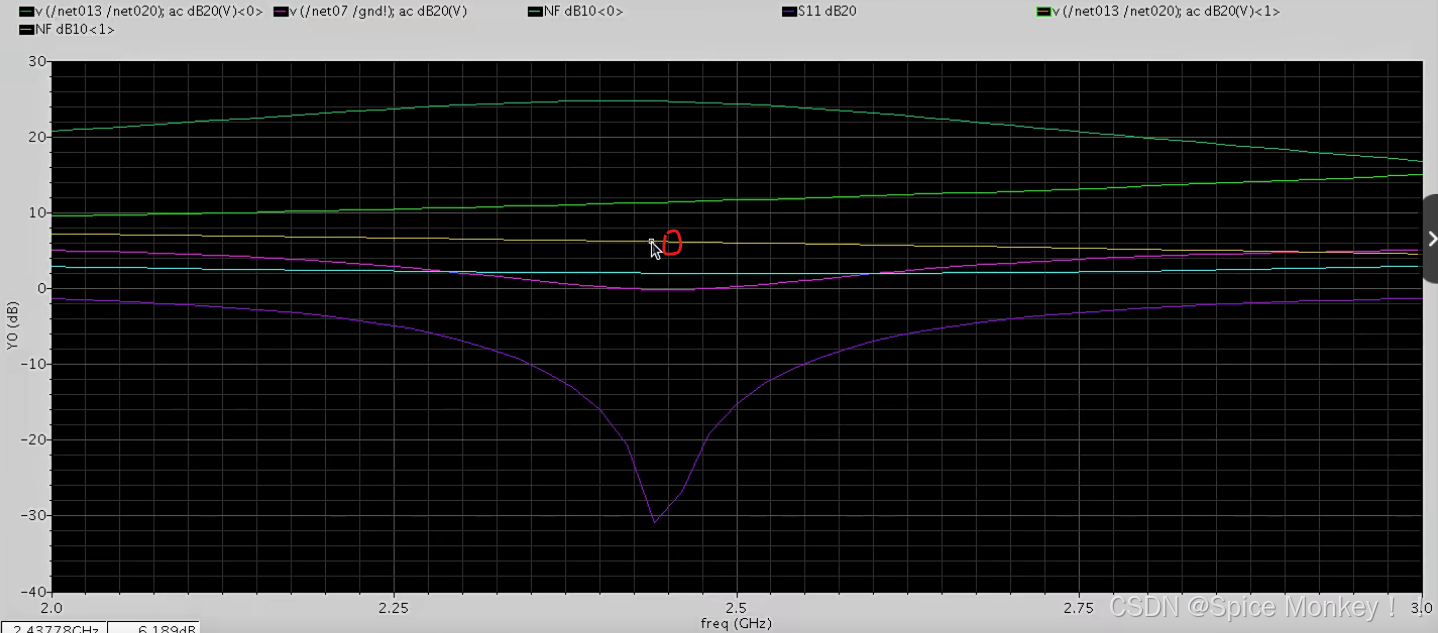Click the 6.189dB value readout in status bar
The height and width of the screenshot is (633, 1438).
153,627
